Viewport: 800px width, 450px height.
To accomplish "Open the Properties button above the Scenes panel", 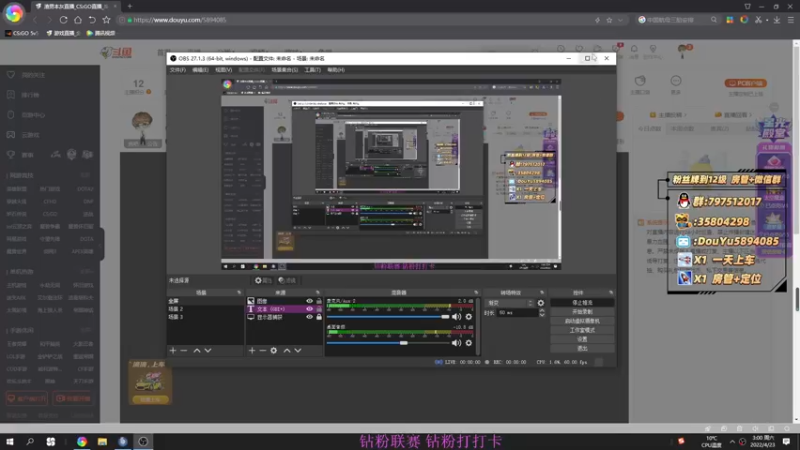I will coord(263,281).
